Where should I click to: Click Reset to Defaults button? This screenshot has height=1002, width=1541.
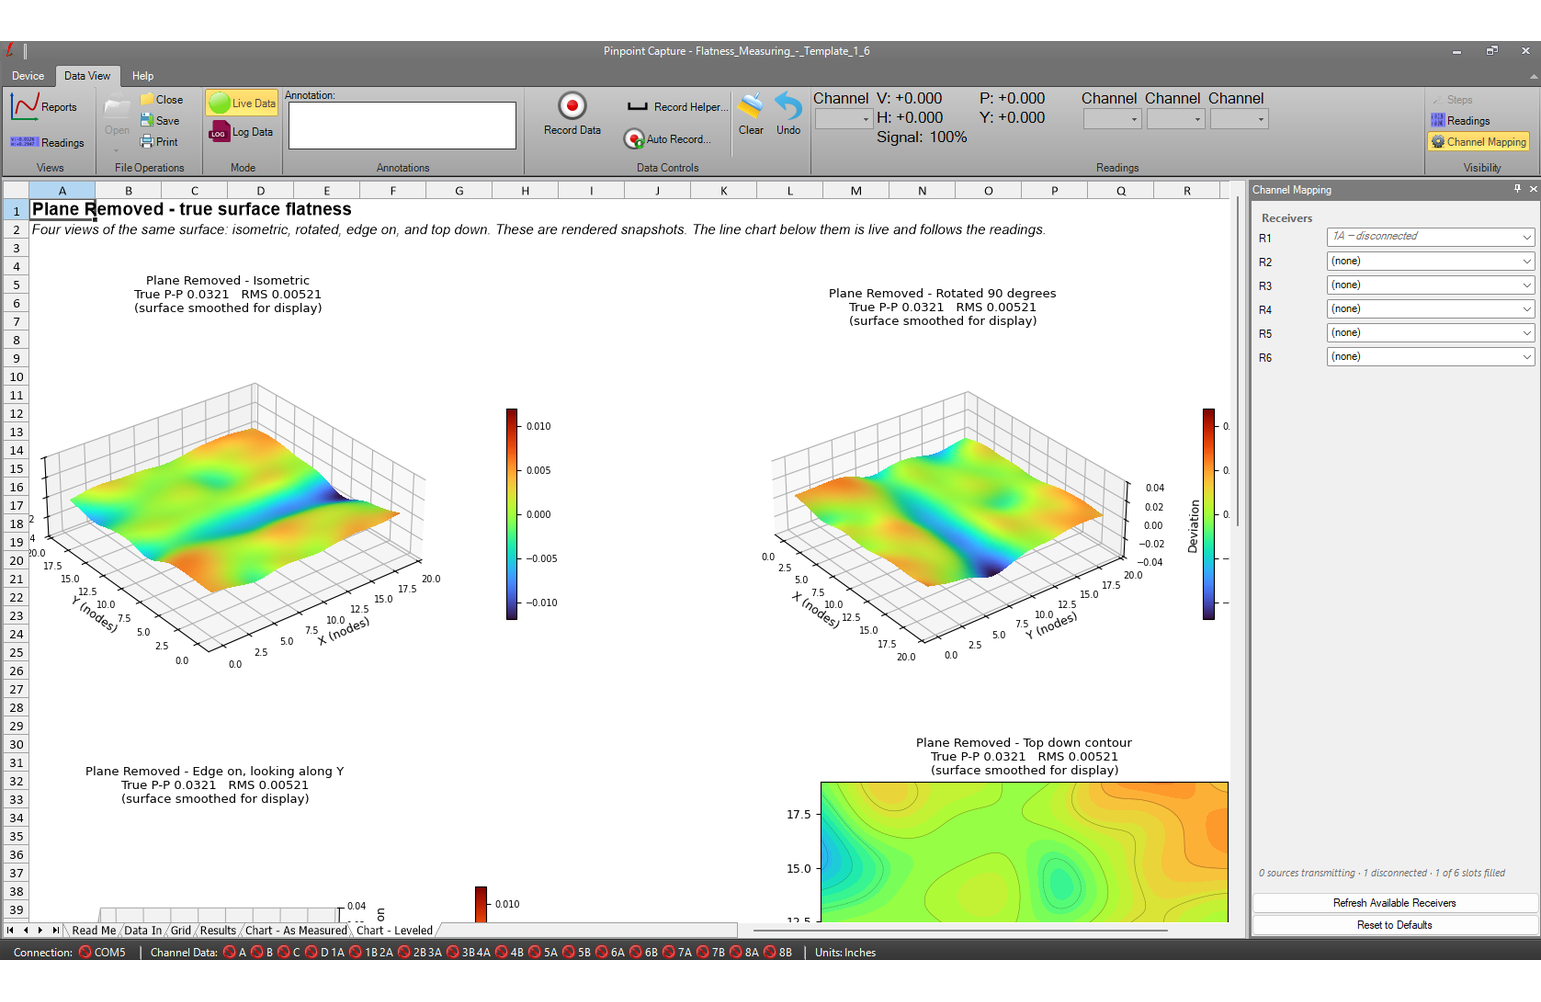tap(1394, 925)
